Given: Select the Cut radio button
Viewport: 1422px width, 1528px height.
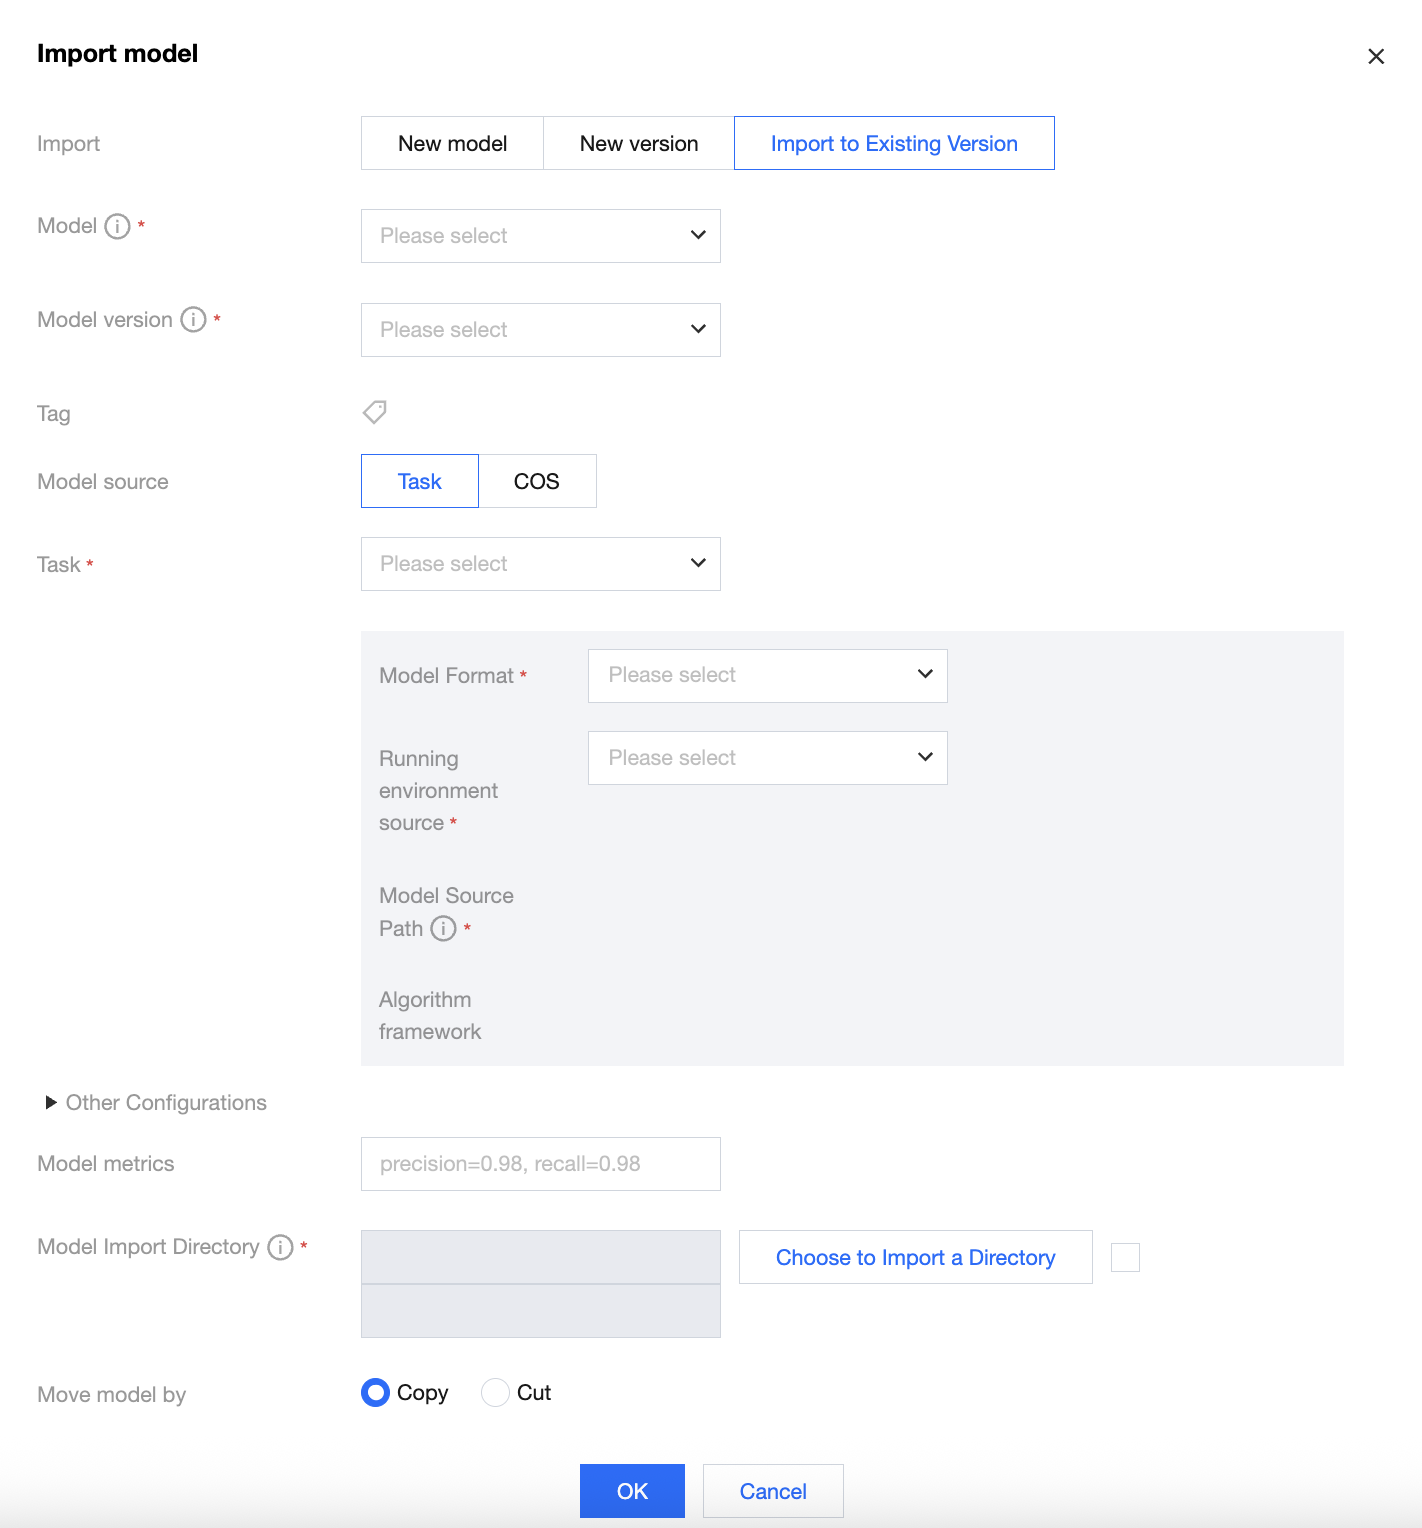Looking at the screenshot, I should coord(495,1393).
